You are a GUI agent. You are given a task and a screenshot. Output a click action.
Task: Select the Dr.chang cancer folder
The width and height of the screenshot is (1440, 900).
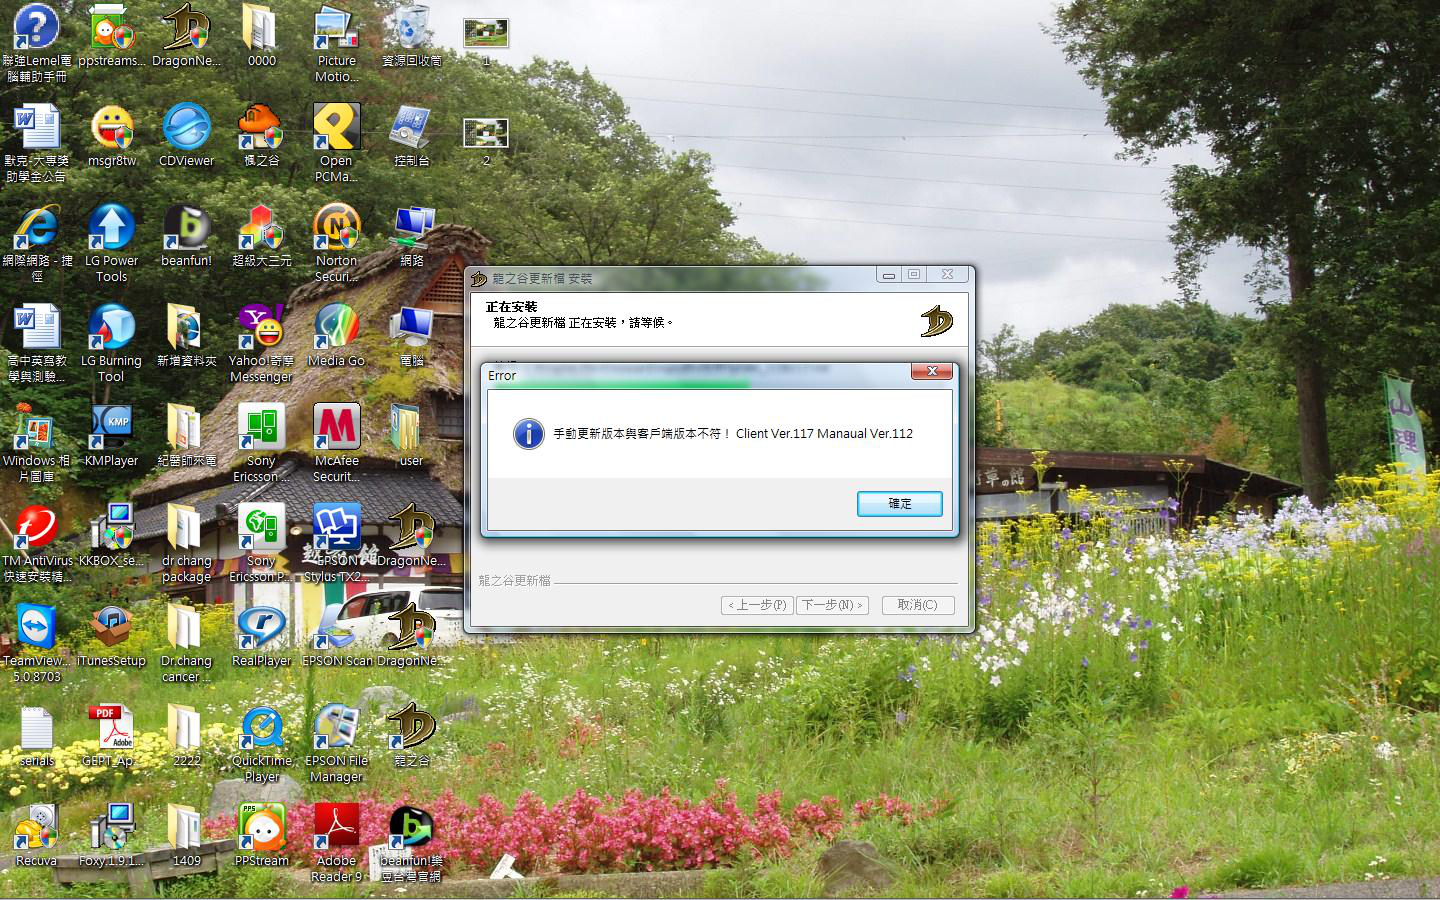coord(186,643)
